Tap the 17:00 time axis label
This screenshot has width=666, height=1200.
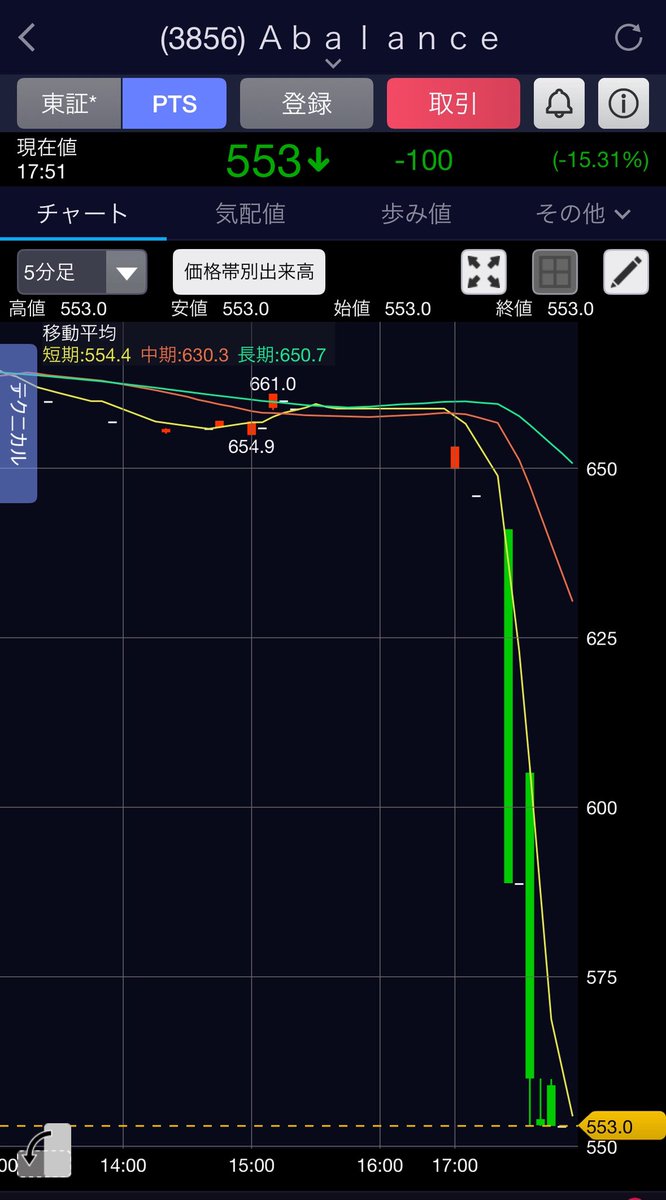click(x=455, y=1166)
